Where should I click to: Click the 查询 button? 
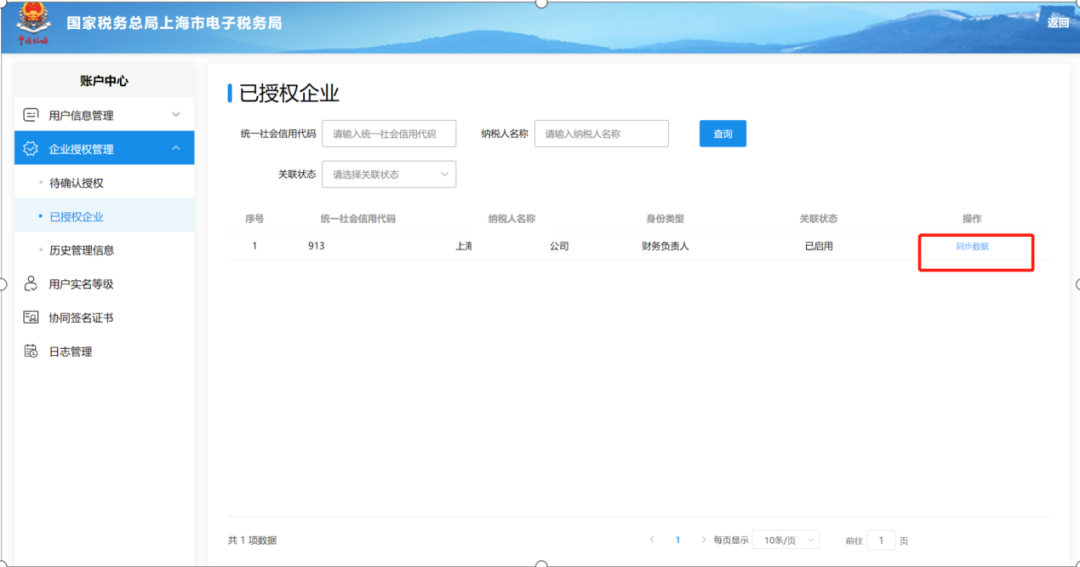tap(723, 134)
